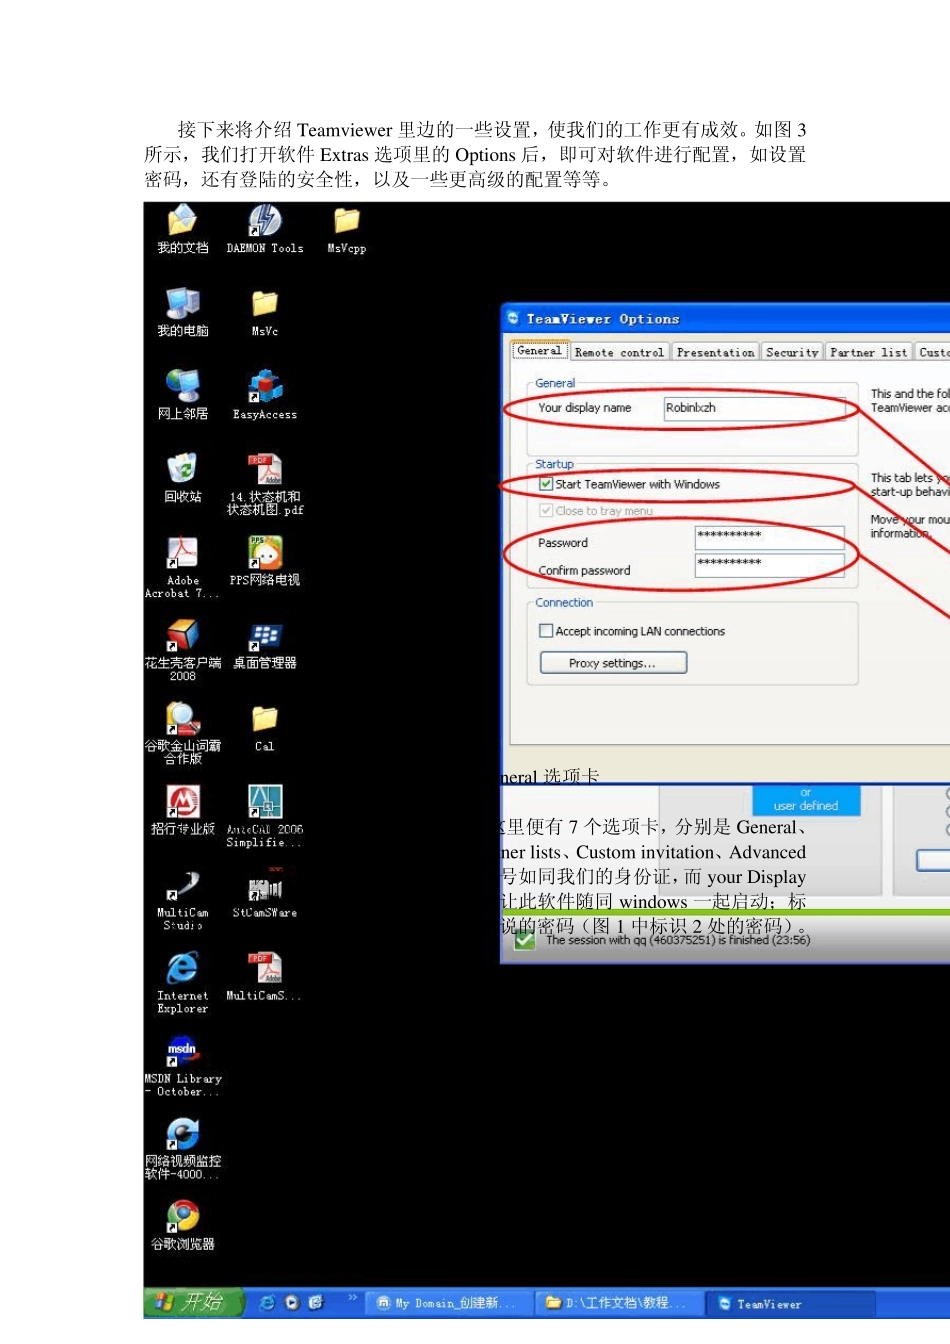Click the Proxy settings button
950x1344 pixels.
click(x=613, y=663)
